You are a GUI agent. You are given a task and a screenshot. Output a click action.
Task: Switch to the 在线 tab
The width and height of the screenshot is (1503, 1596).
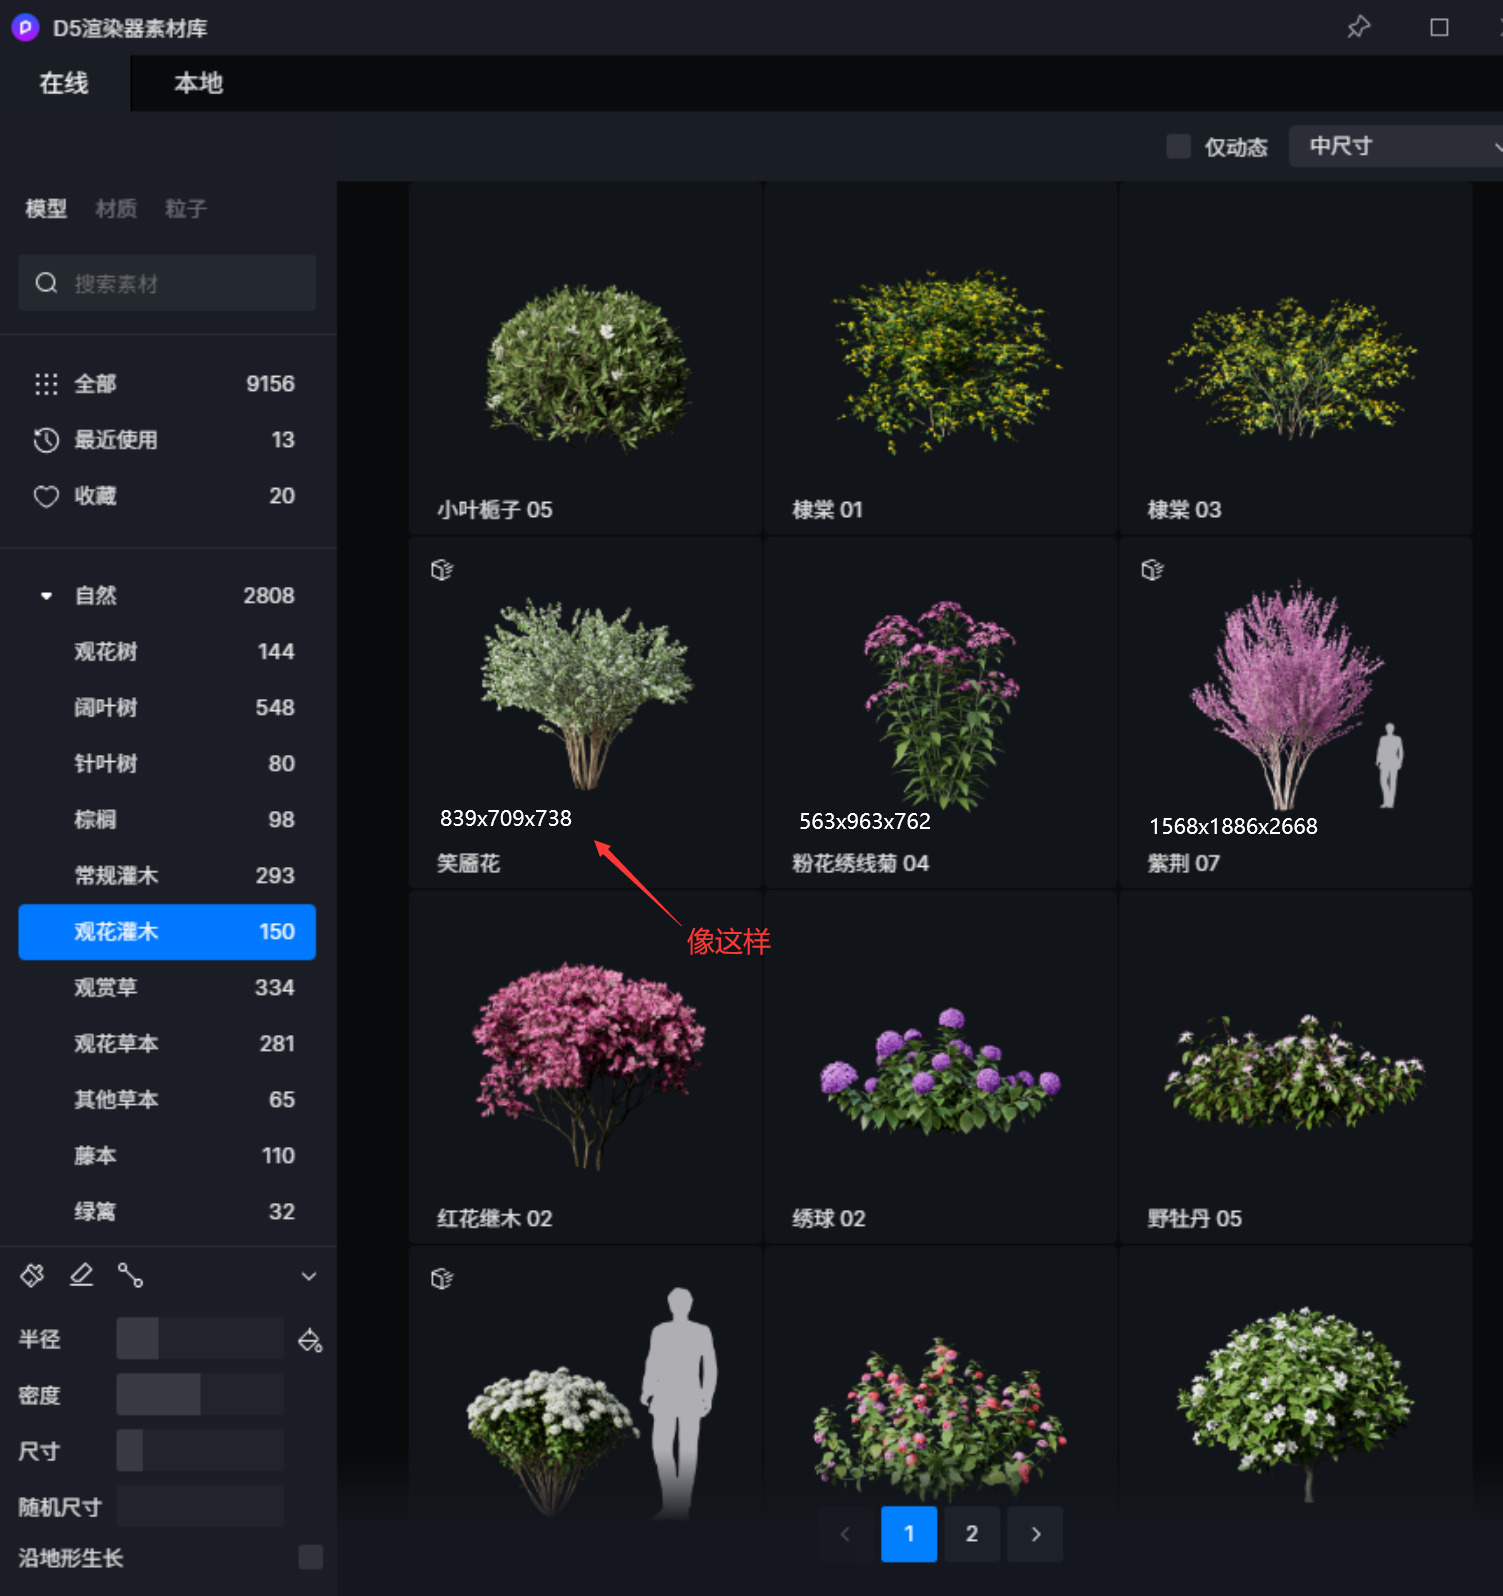pos(64,83)
